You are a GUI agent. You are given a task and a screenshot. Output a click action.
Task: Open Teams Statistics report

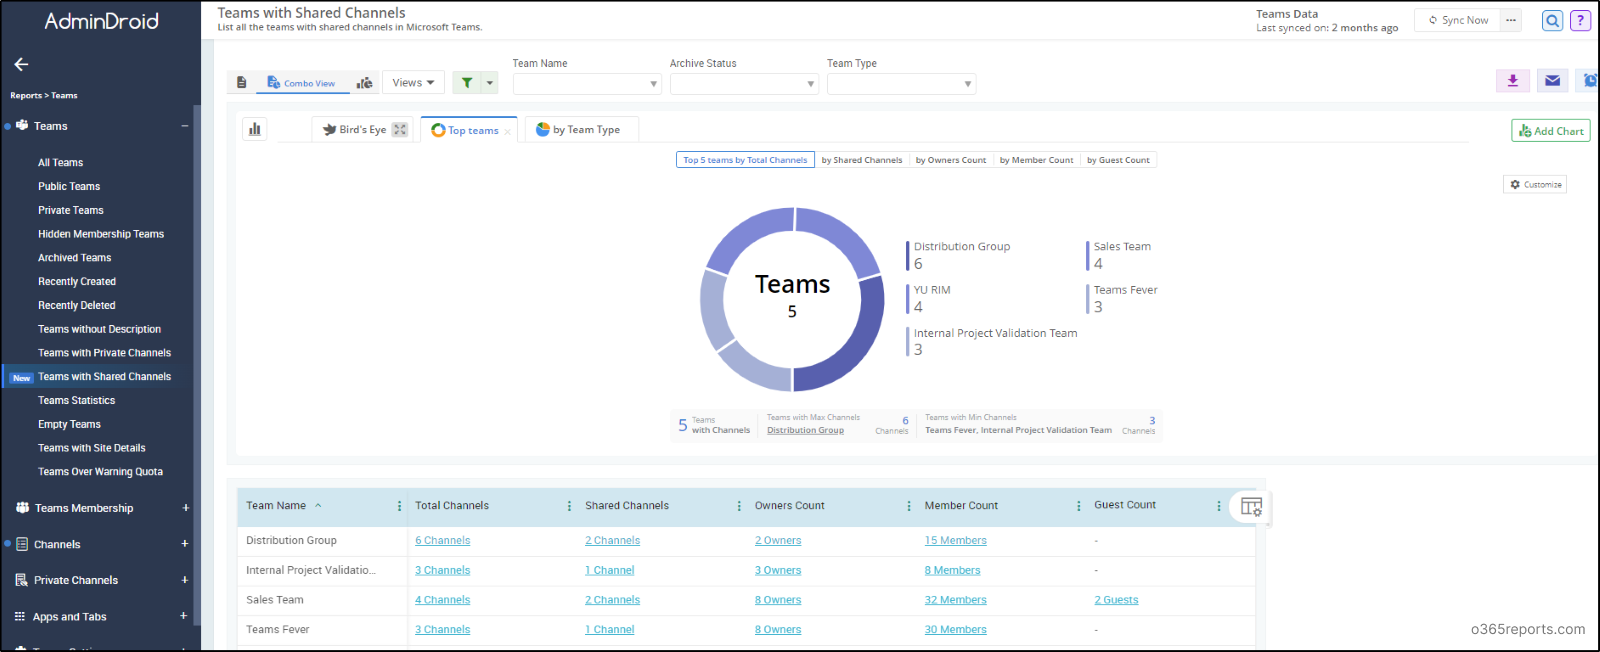pyautogui.click(x=77, y=401)
